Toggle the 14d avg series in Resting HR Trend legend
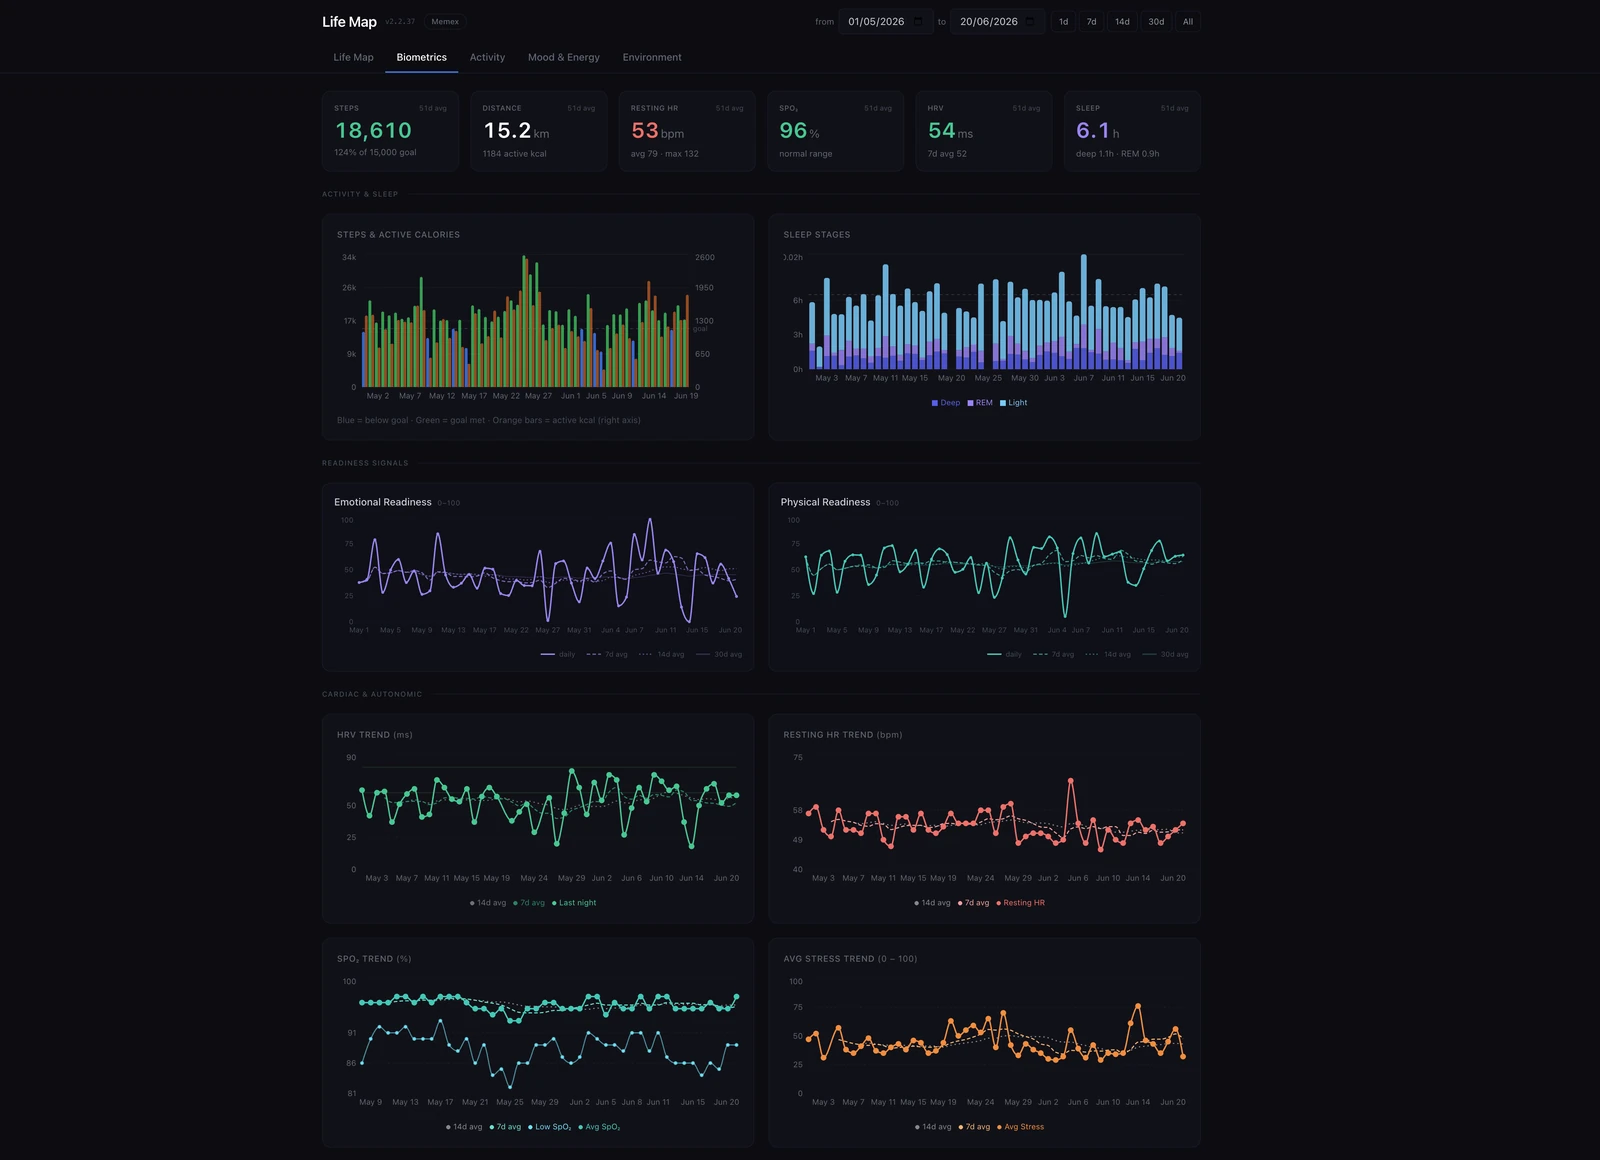The width and height of the screenshot is (1600, 1160). (932, 903)
